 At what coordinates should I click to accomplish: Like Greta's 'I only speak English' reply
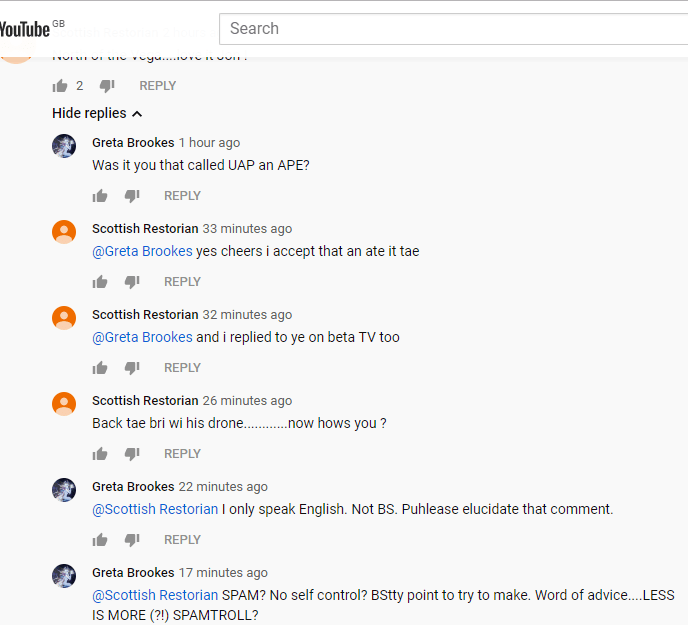click(100, 540)
